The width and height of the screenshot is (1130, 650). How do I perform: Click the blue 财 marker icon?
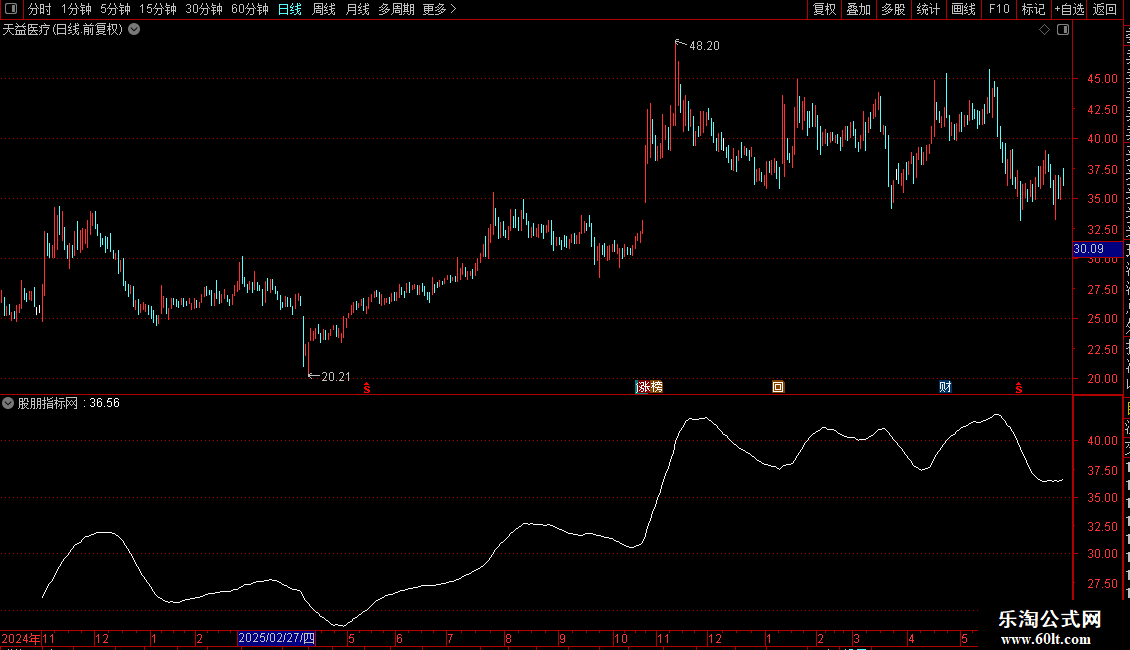click(946, 387)
